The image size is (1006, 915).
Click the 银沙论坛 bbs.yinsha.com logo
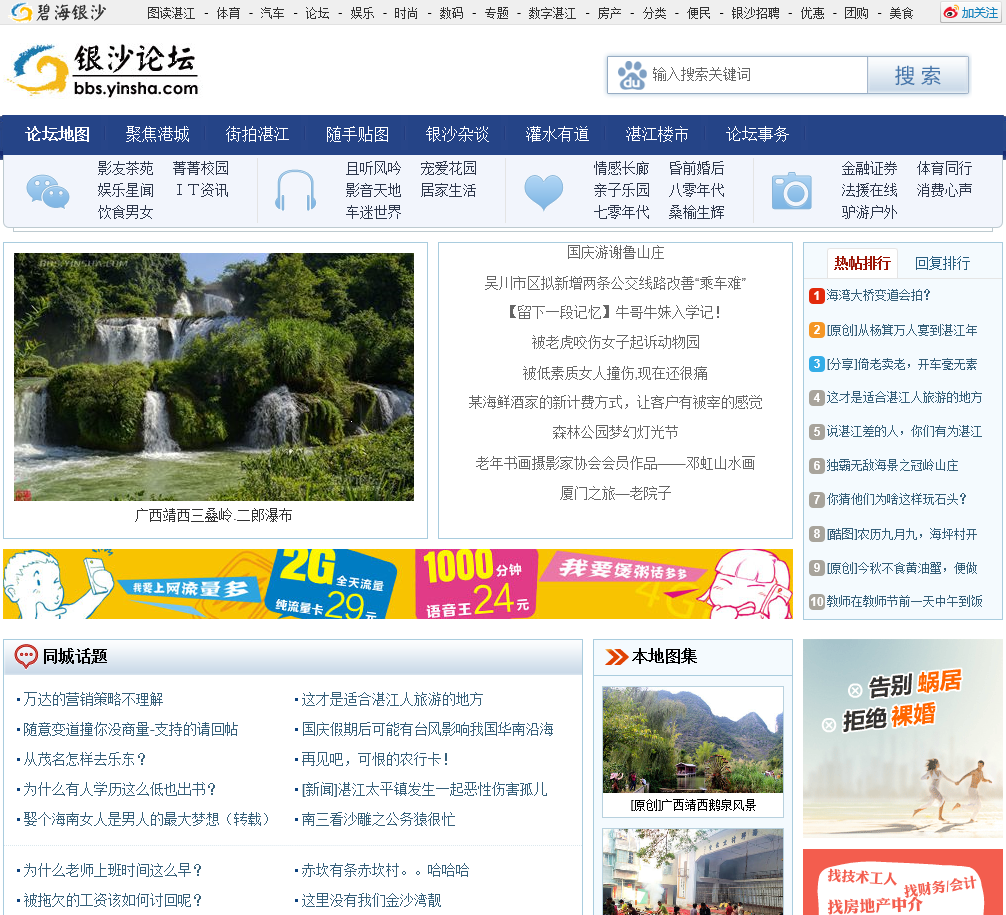(x=105, y=71)
